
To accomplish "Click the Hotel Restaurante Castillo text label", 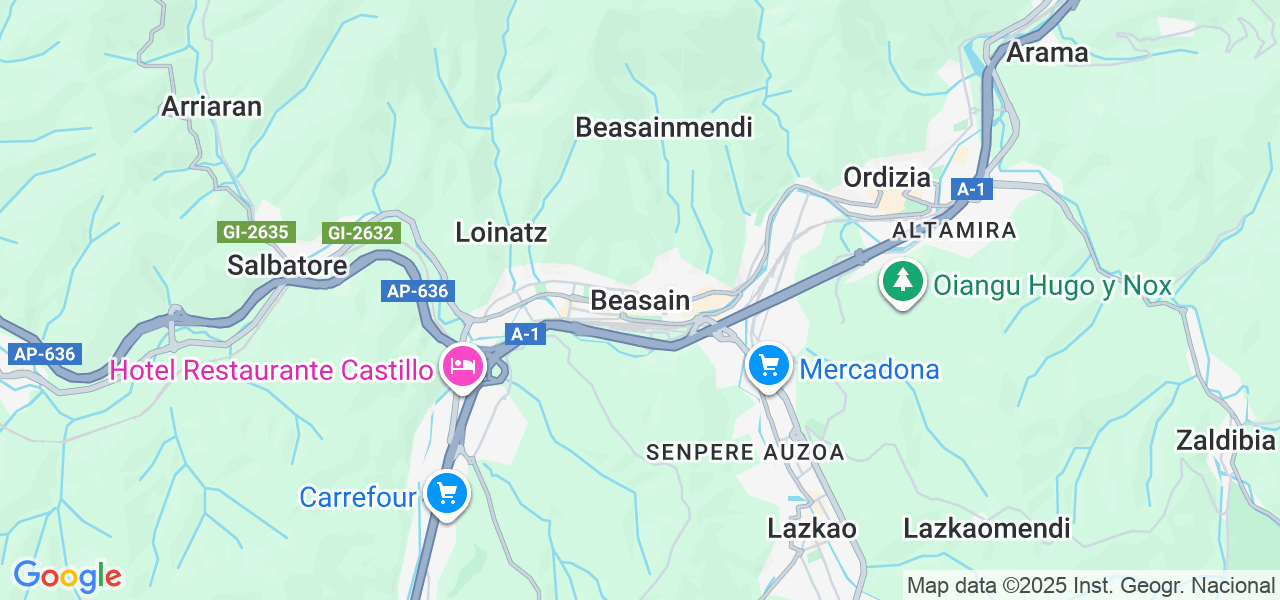I will click(271, 370).
